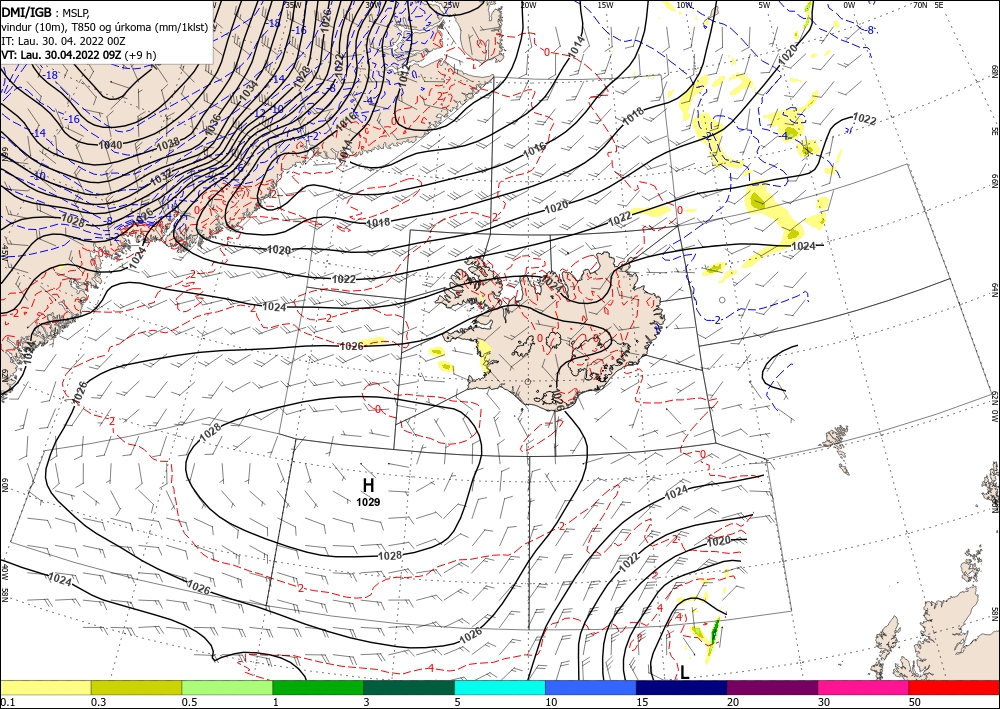Select the light green 0.5 legend swatch

(227, 687)
